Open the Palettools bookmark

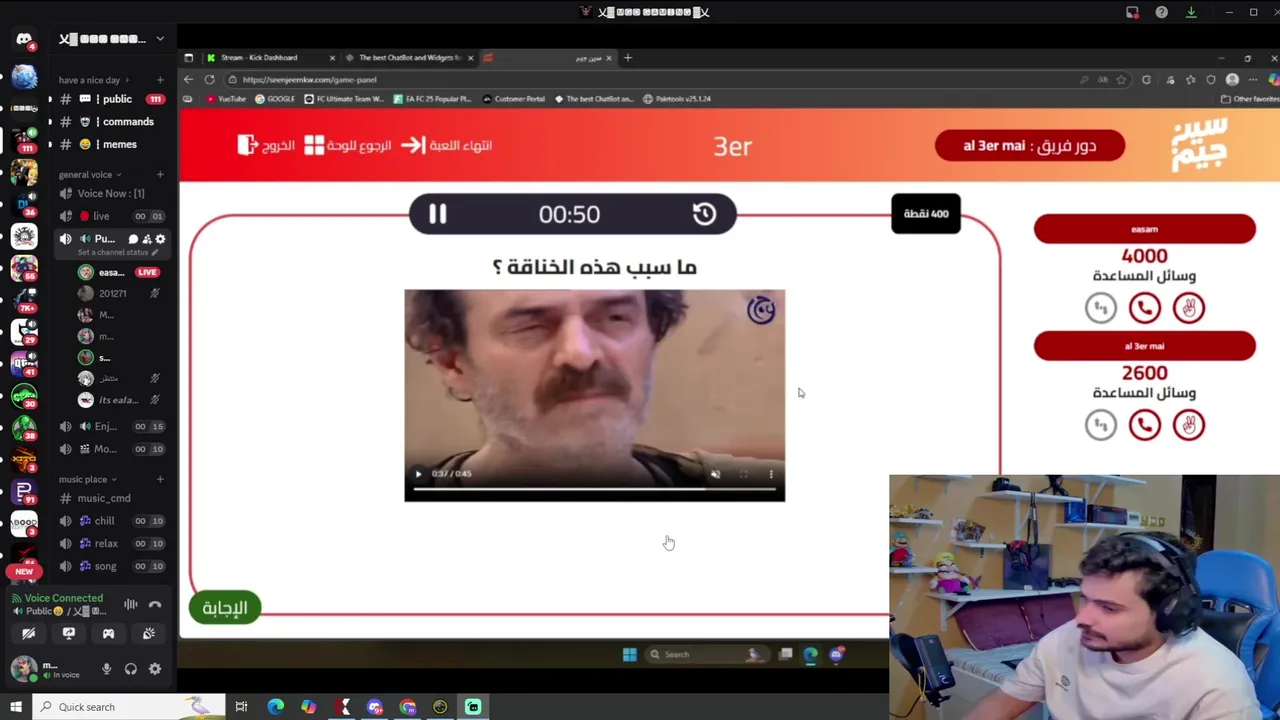677,99
